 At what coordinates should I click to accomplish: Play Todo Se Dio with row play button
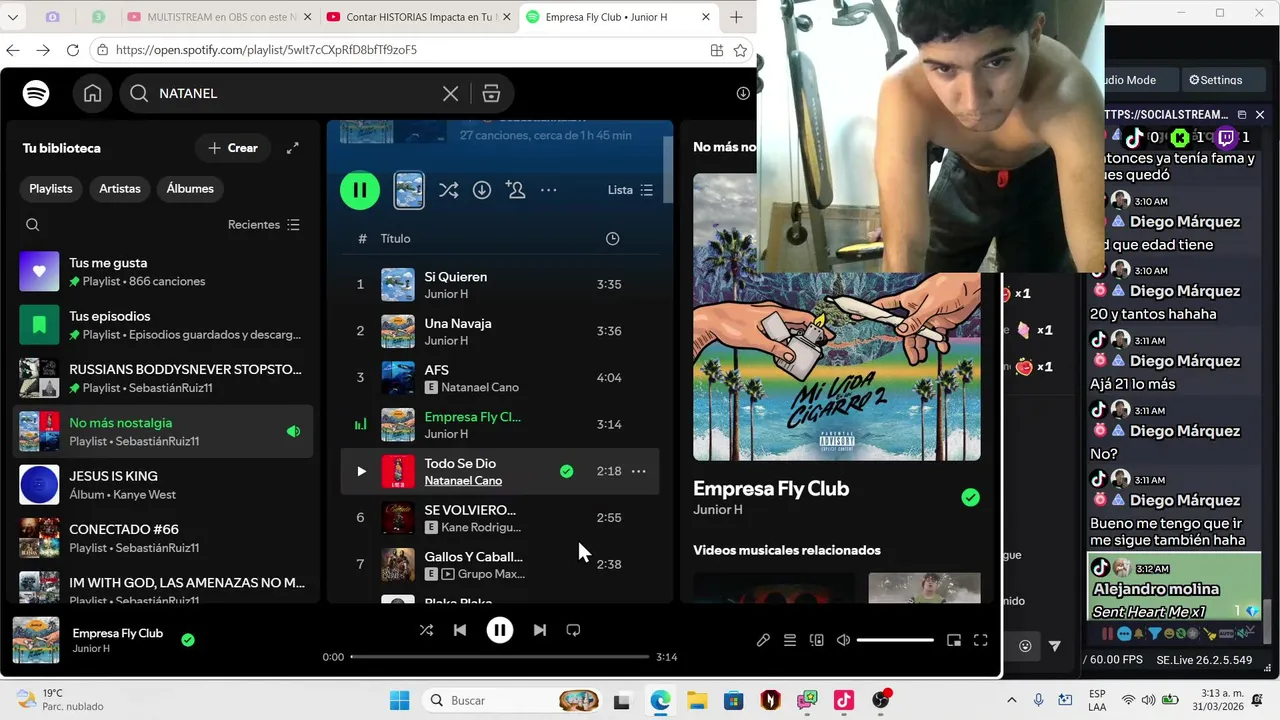coord(361,471)
